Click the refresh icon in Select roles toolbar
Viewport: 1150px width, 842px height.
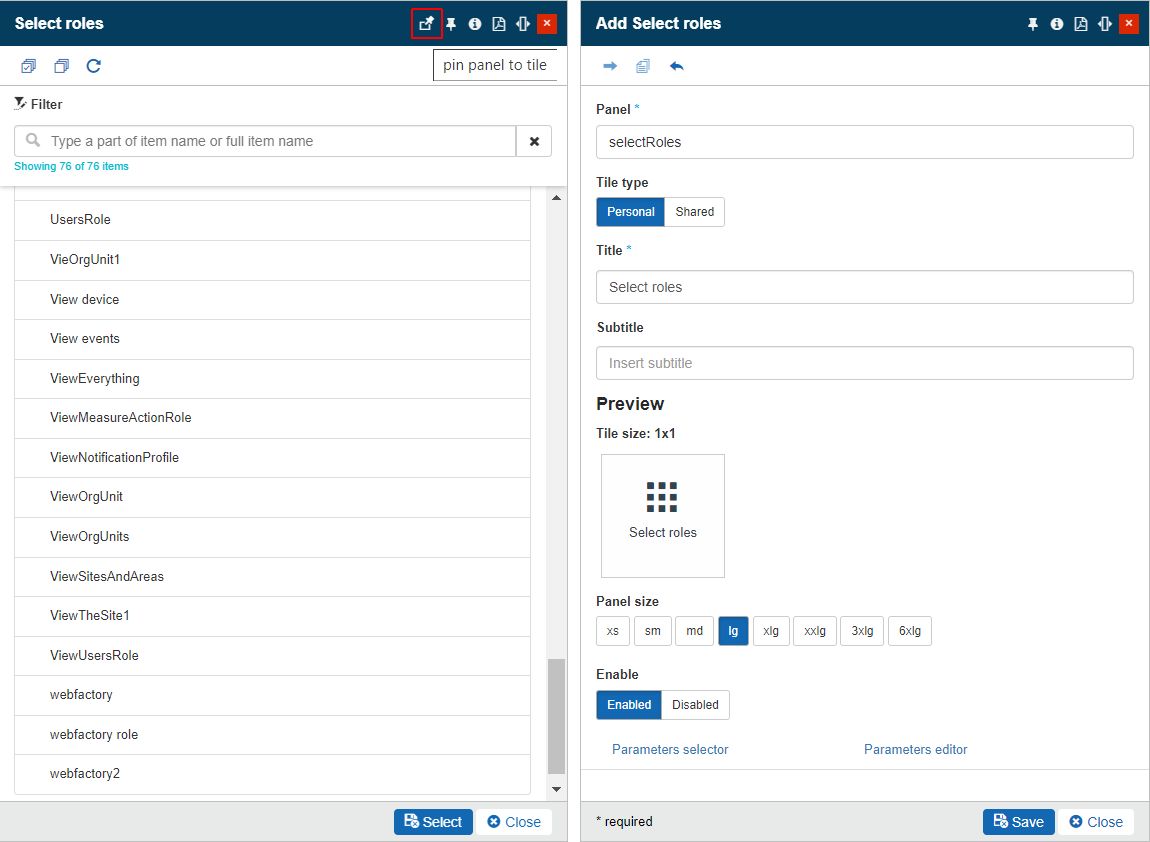93,66
